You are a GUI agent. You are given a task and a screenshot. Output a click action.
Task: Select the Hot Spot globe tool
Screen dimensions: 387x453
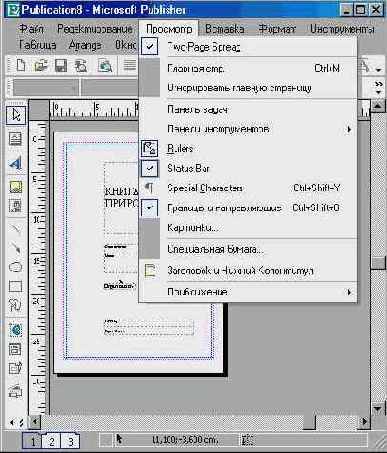16,330
